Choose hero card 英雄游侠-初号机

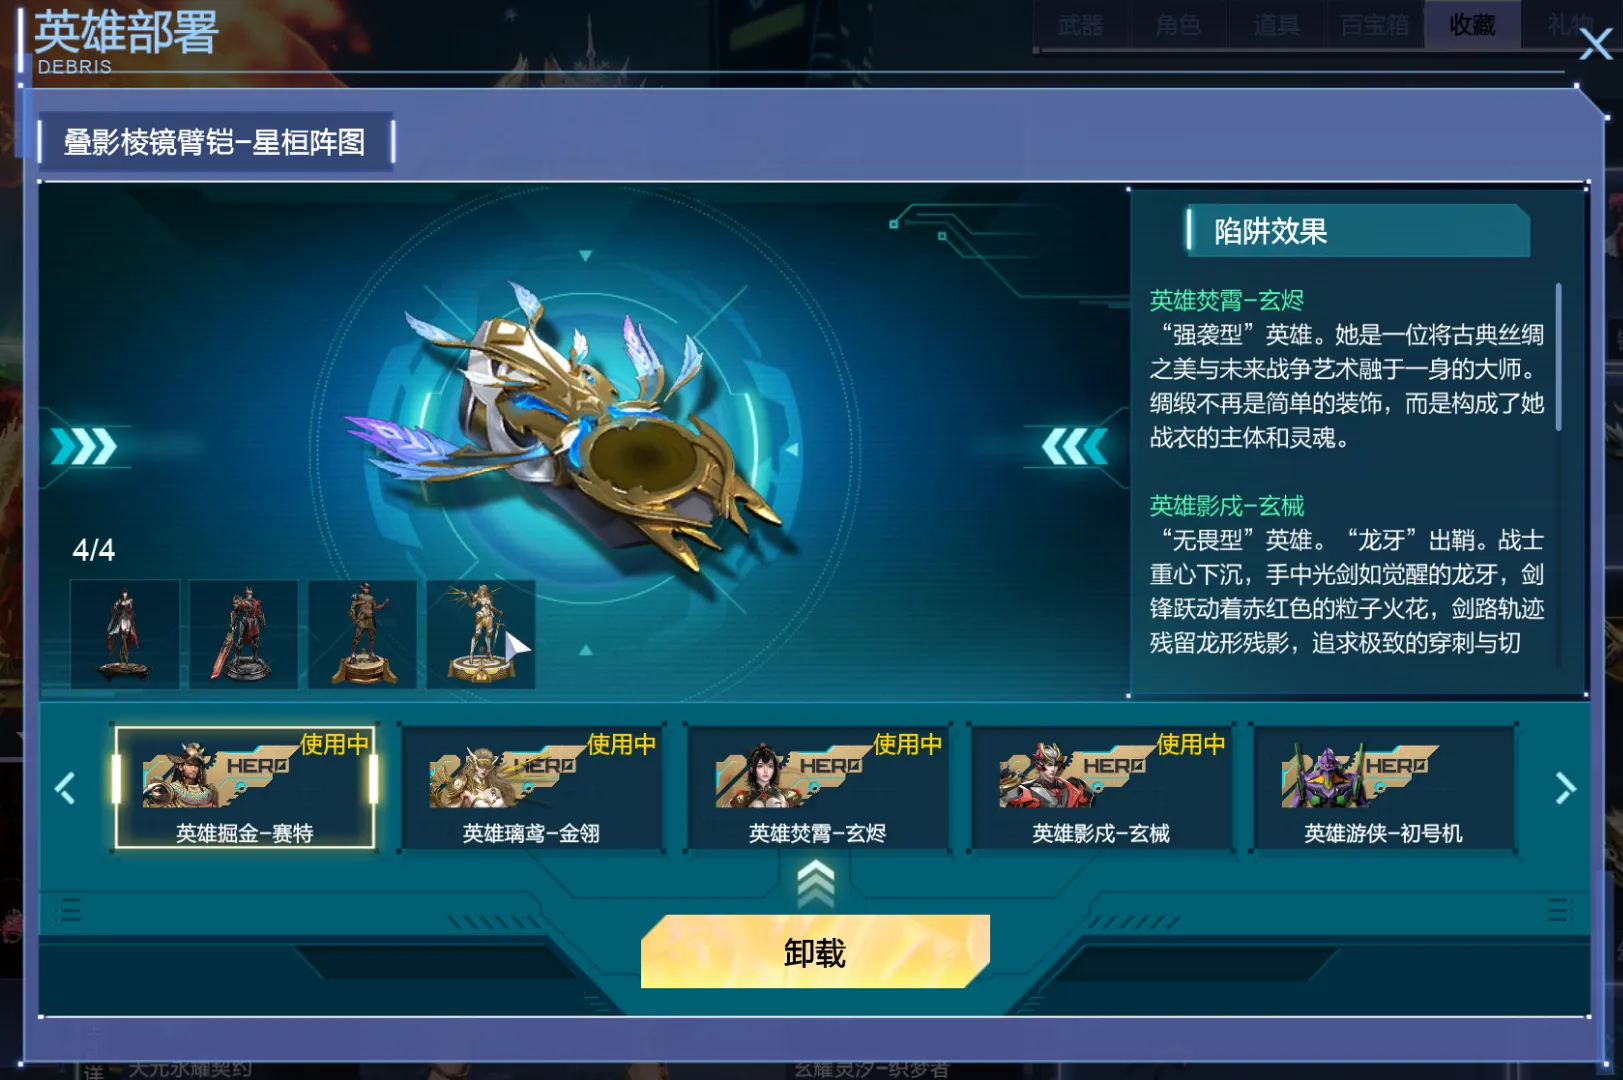point(1383,788)
